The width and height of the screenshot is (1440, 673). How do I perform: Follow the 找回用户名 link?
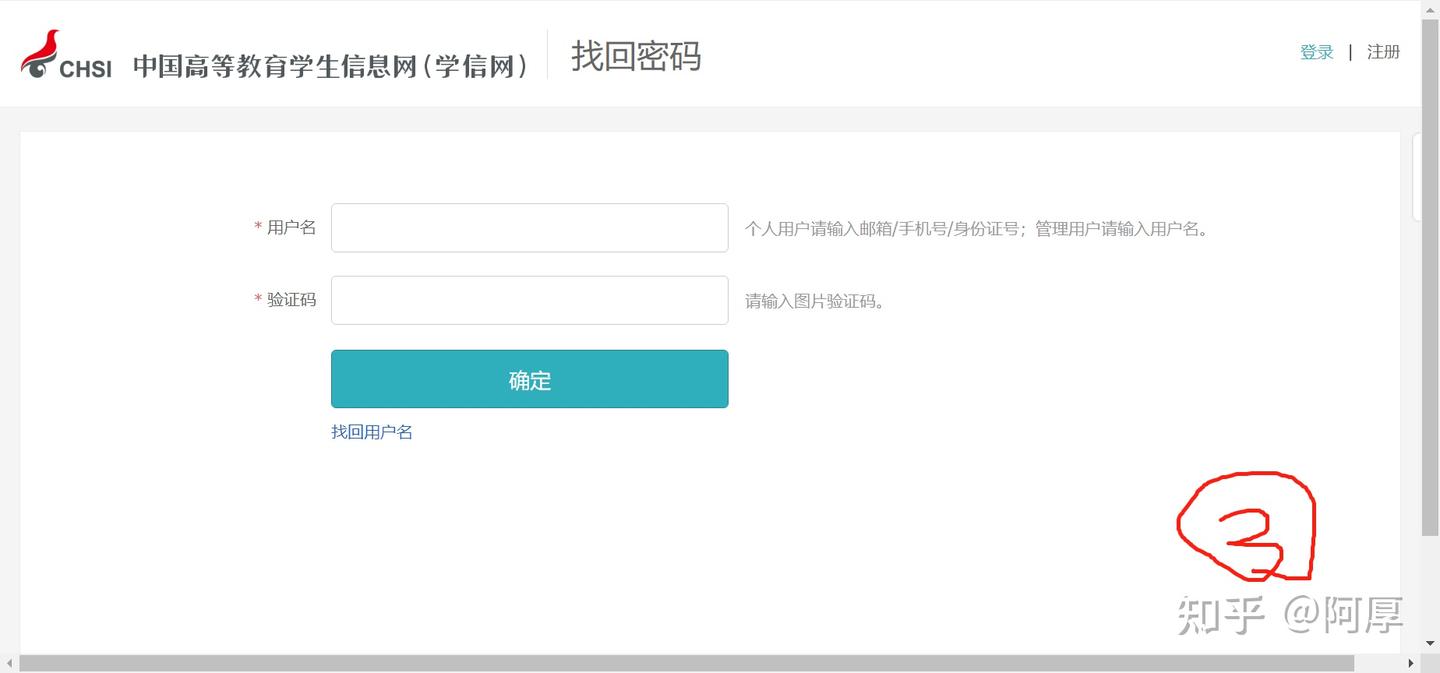[372, 432]
